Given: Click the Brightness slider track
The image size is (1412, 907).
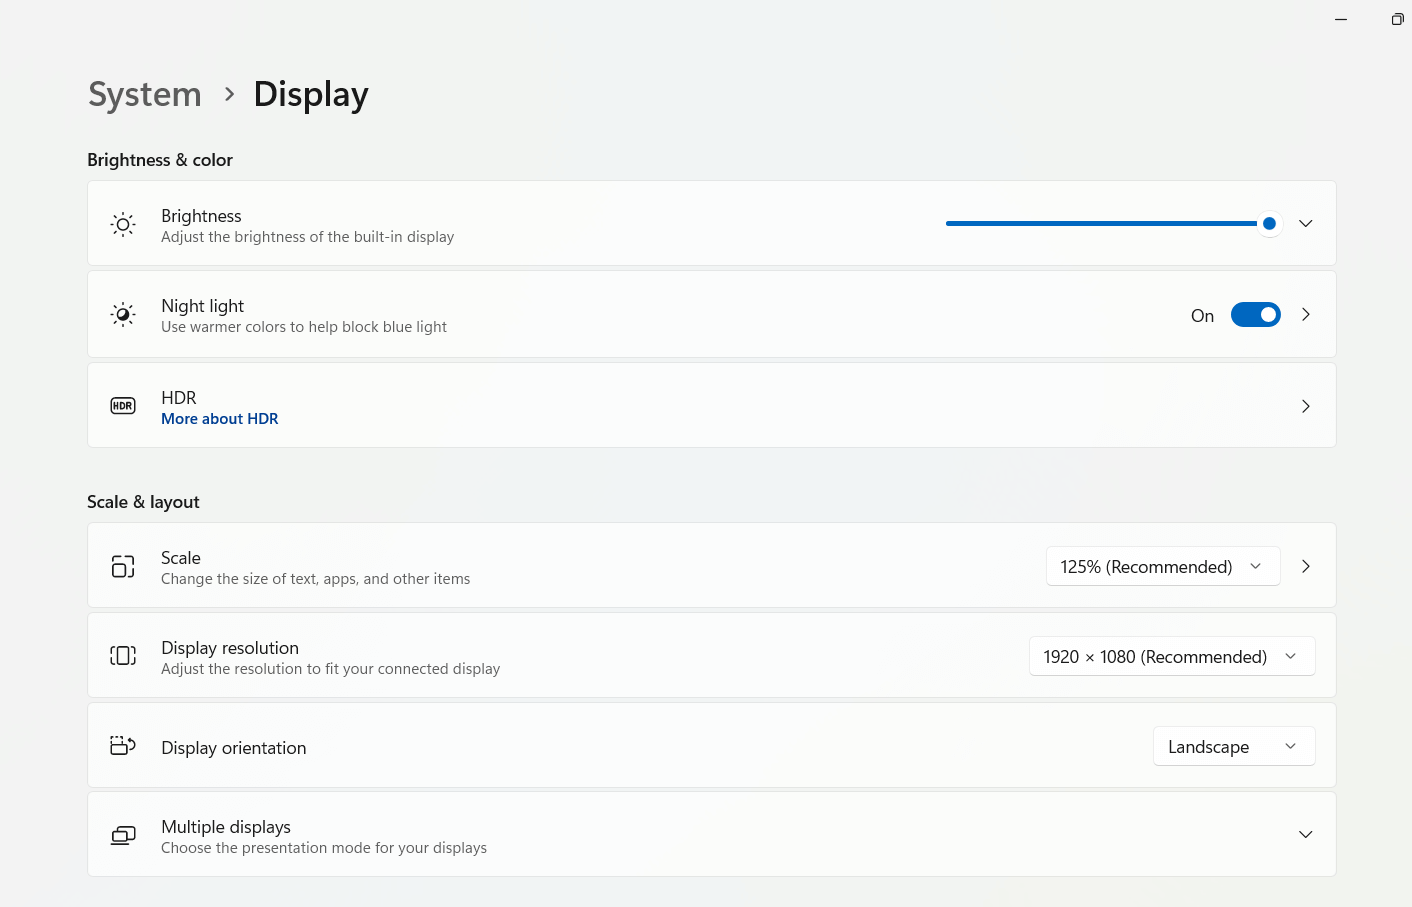Looking at the screenshot, I should (1100, 224).
